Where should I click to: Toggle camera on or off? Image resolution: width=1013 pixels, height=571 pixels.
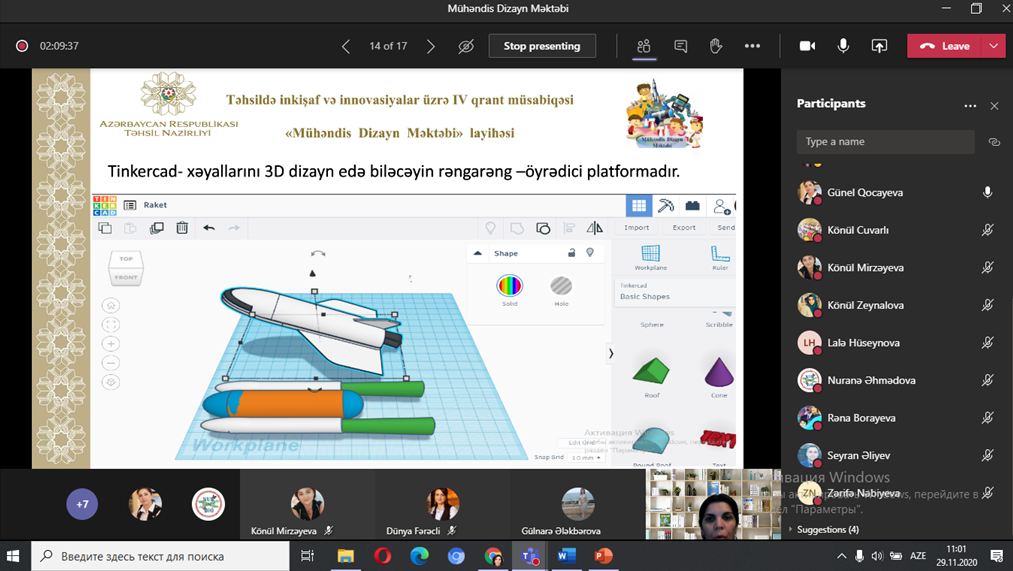point(807,47)
